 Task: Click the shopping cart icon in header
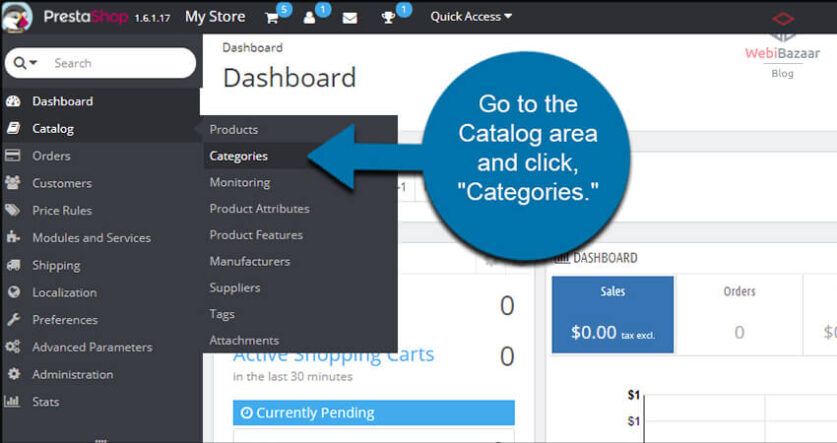point(271,17)
